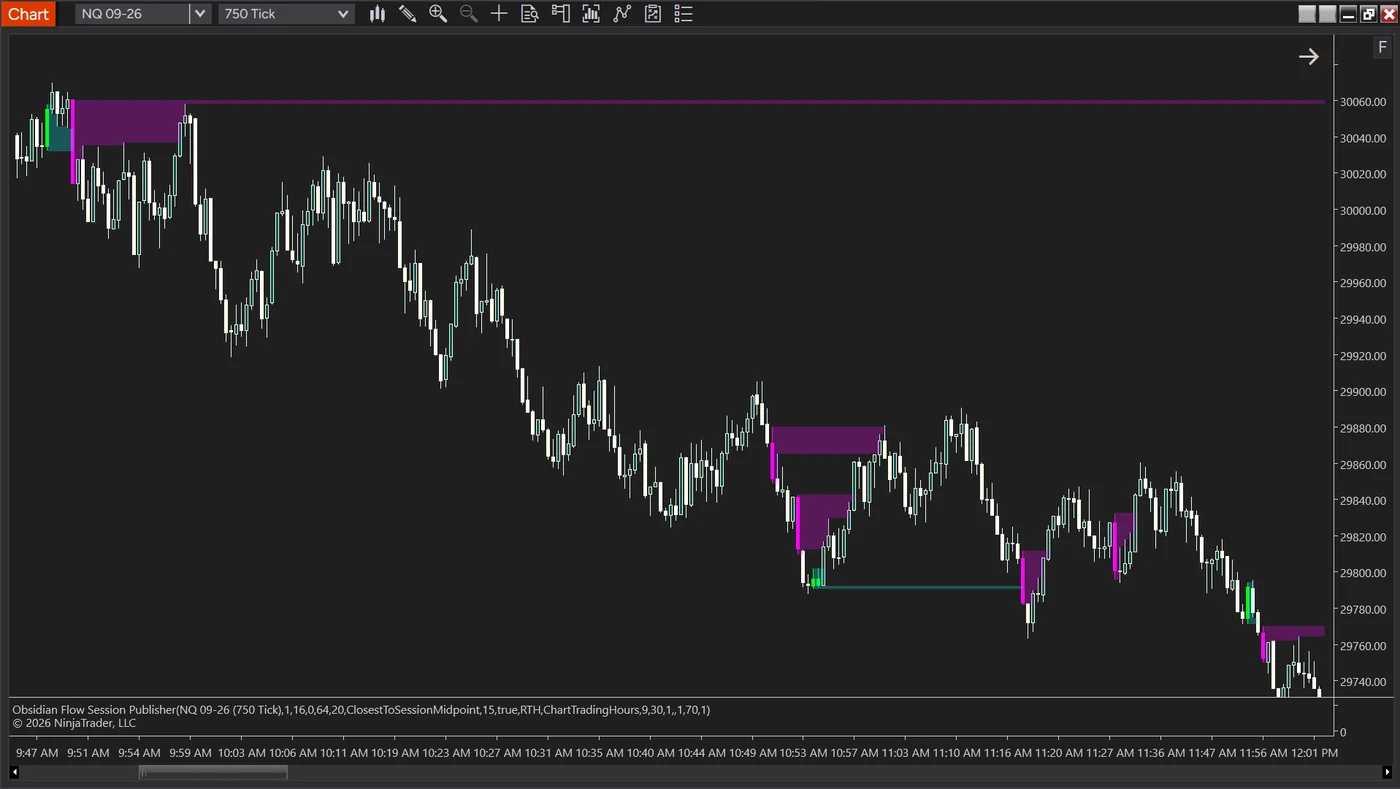
Task: Open the 750 Tick interval dropdown
Action: pos(286,14)
